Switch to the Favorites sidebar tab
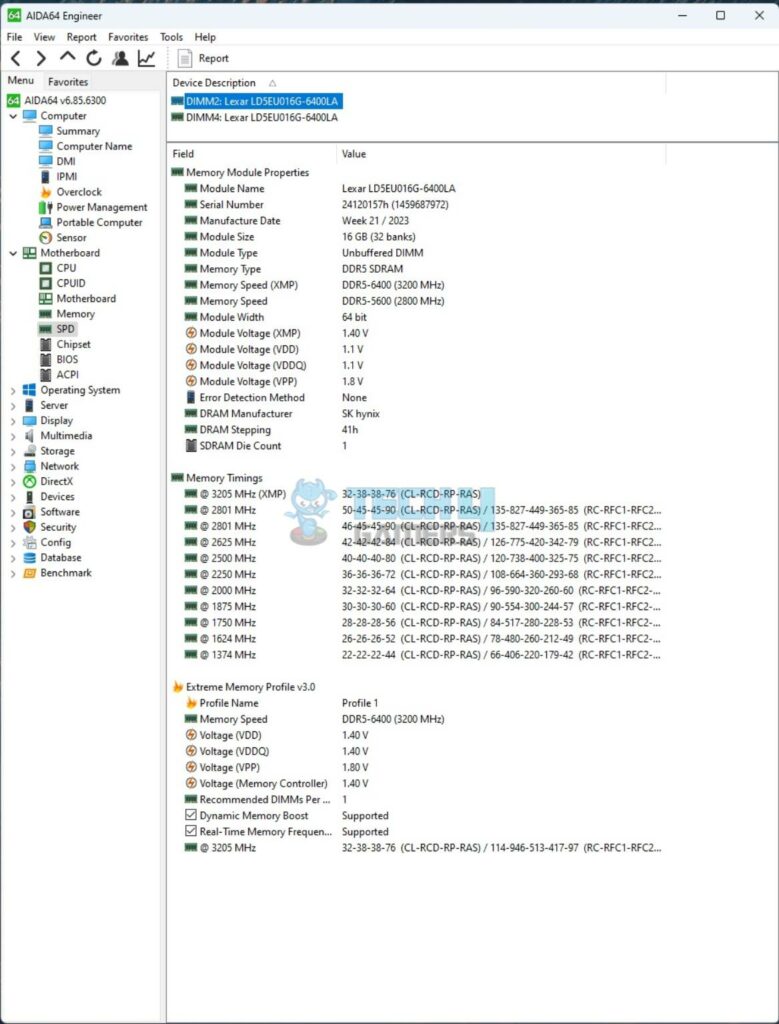779x1024 pixels. pos(68,82)
